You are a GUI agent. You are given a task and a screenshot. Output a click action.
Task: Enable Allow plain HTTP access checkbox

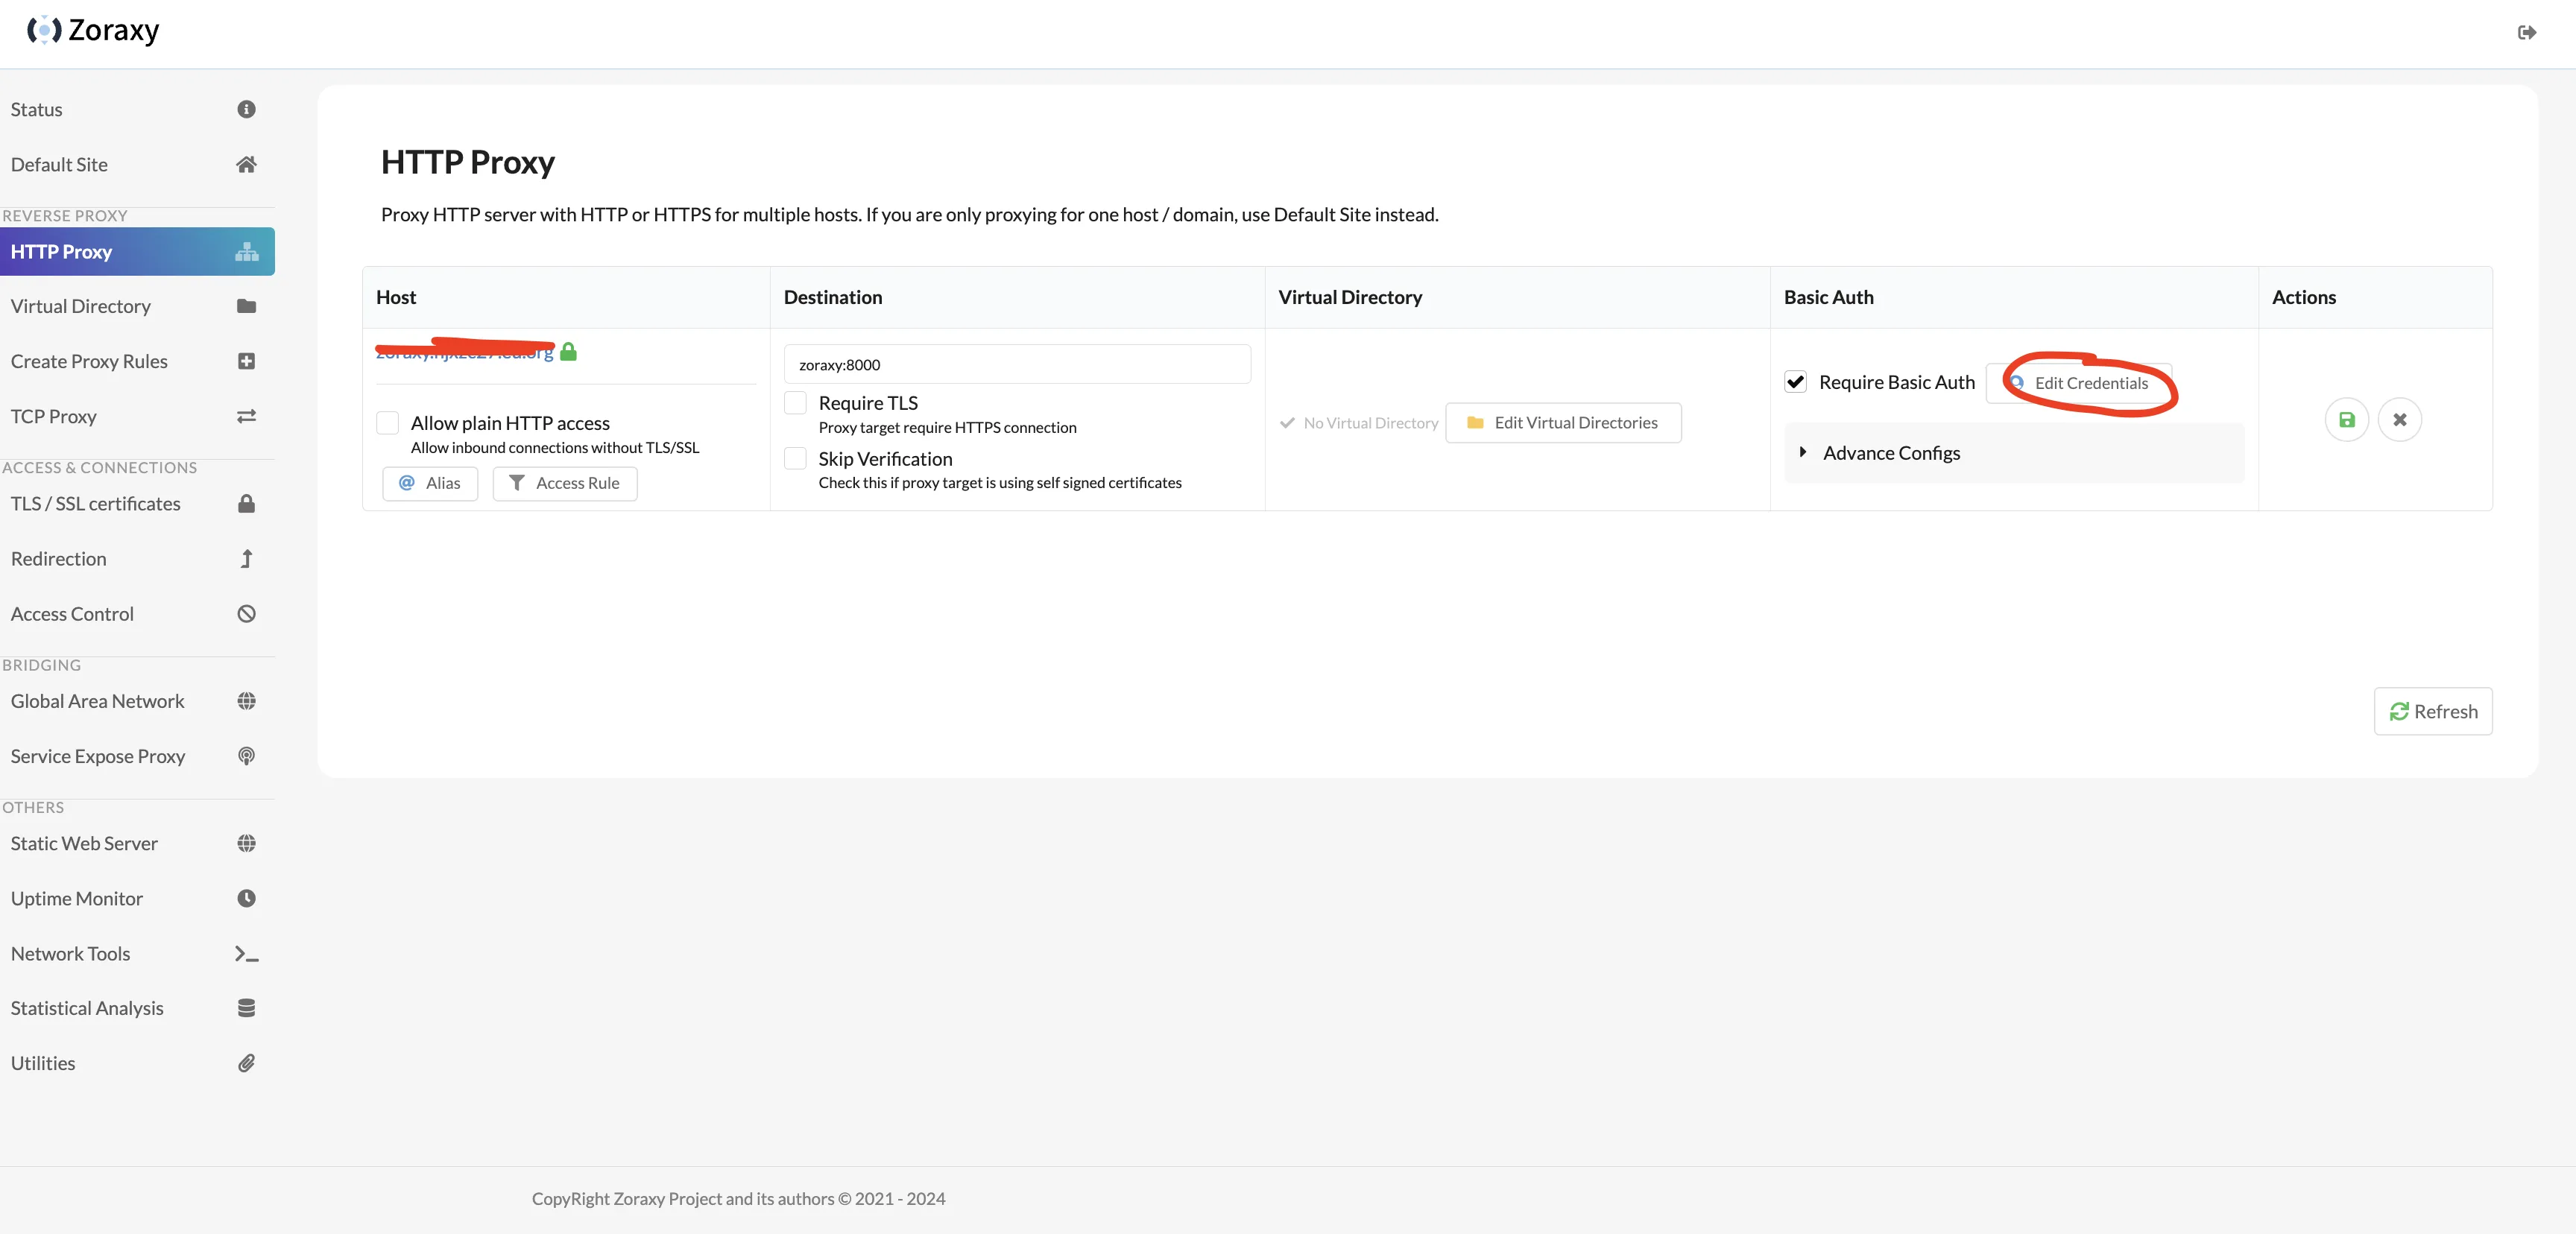(388, 423)
